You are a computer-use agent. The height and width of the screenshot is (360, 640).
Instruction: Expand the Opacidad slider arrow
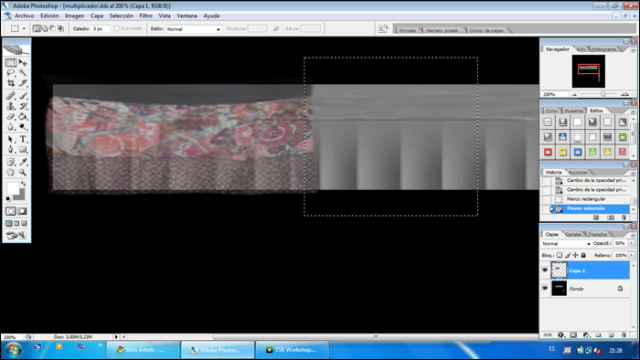631,243
